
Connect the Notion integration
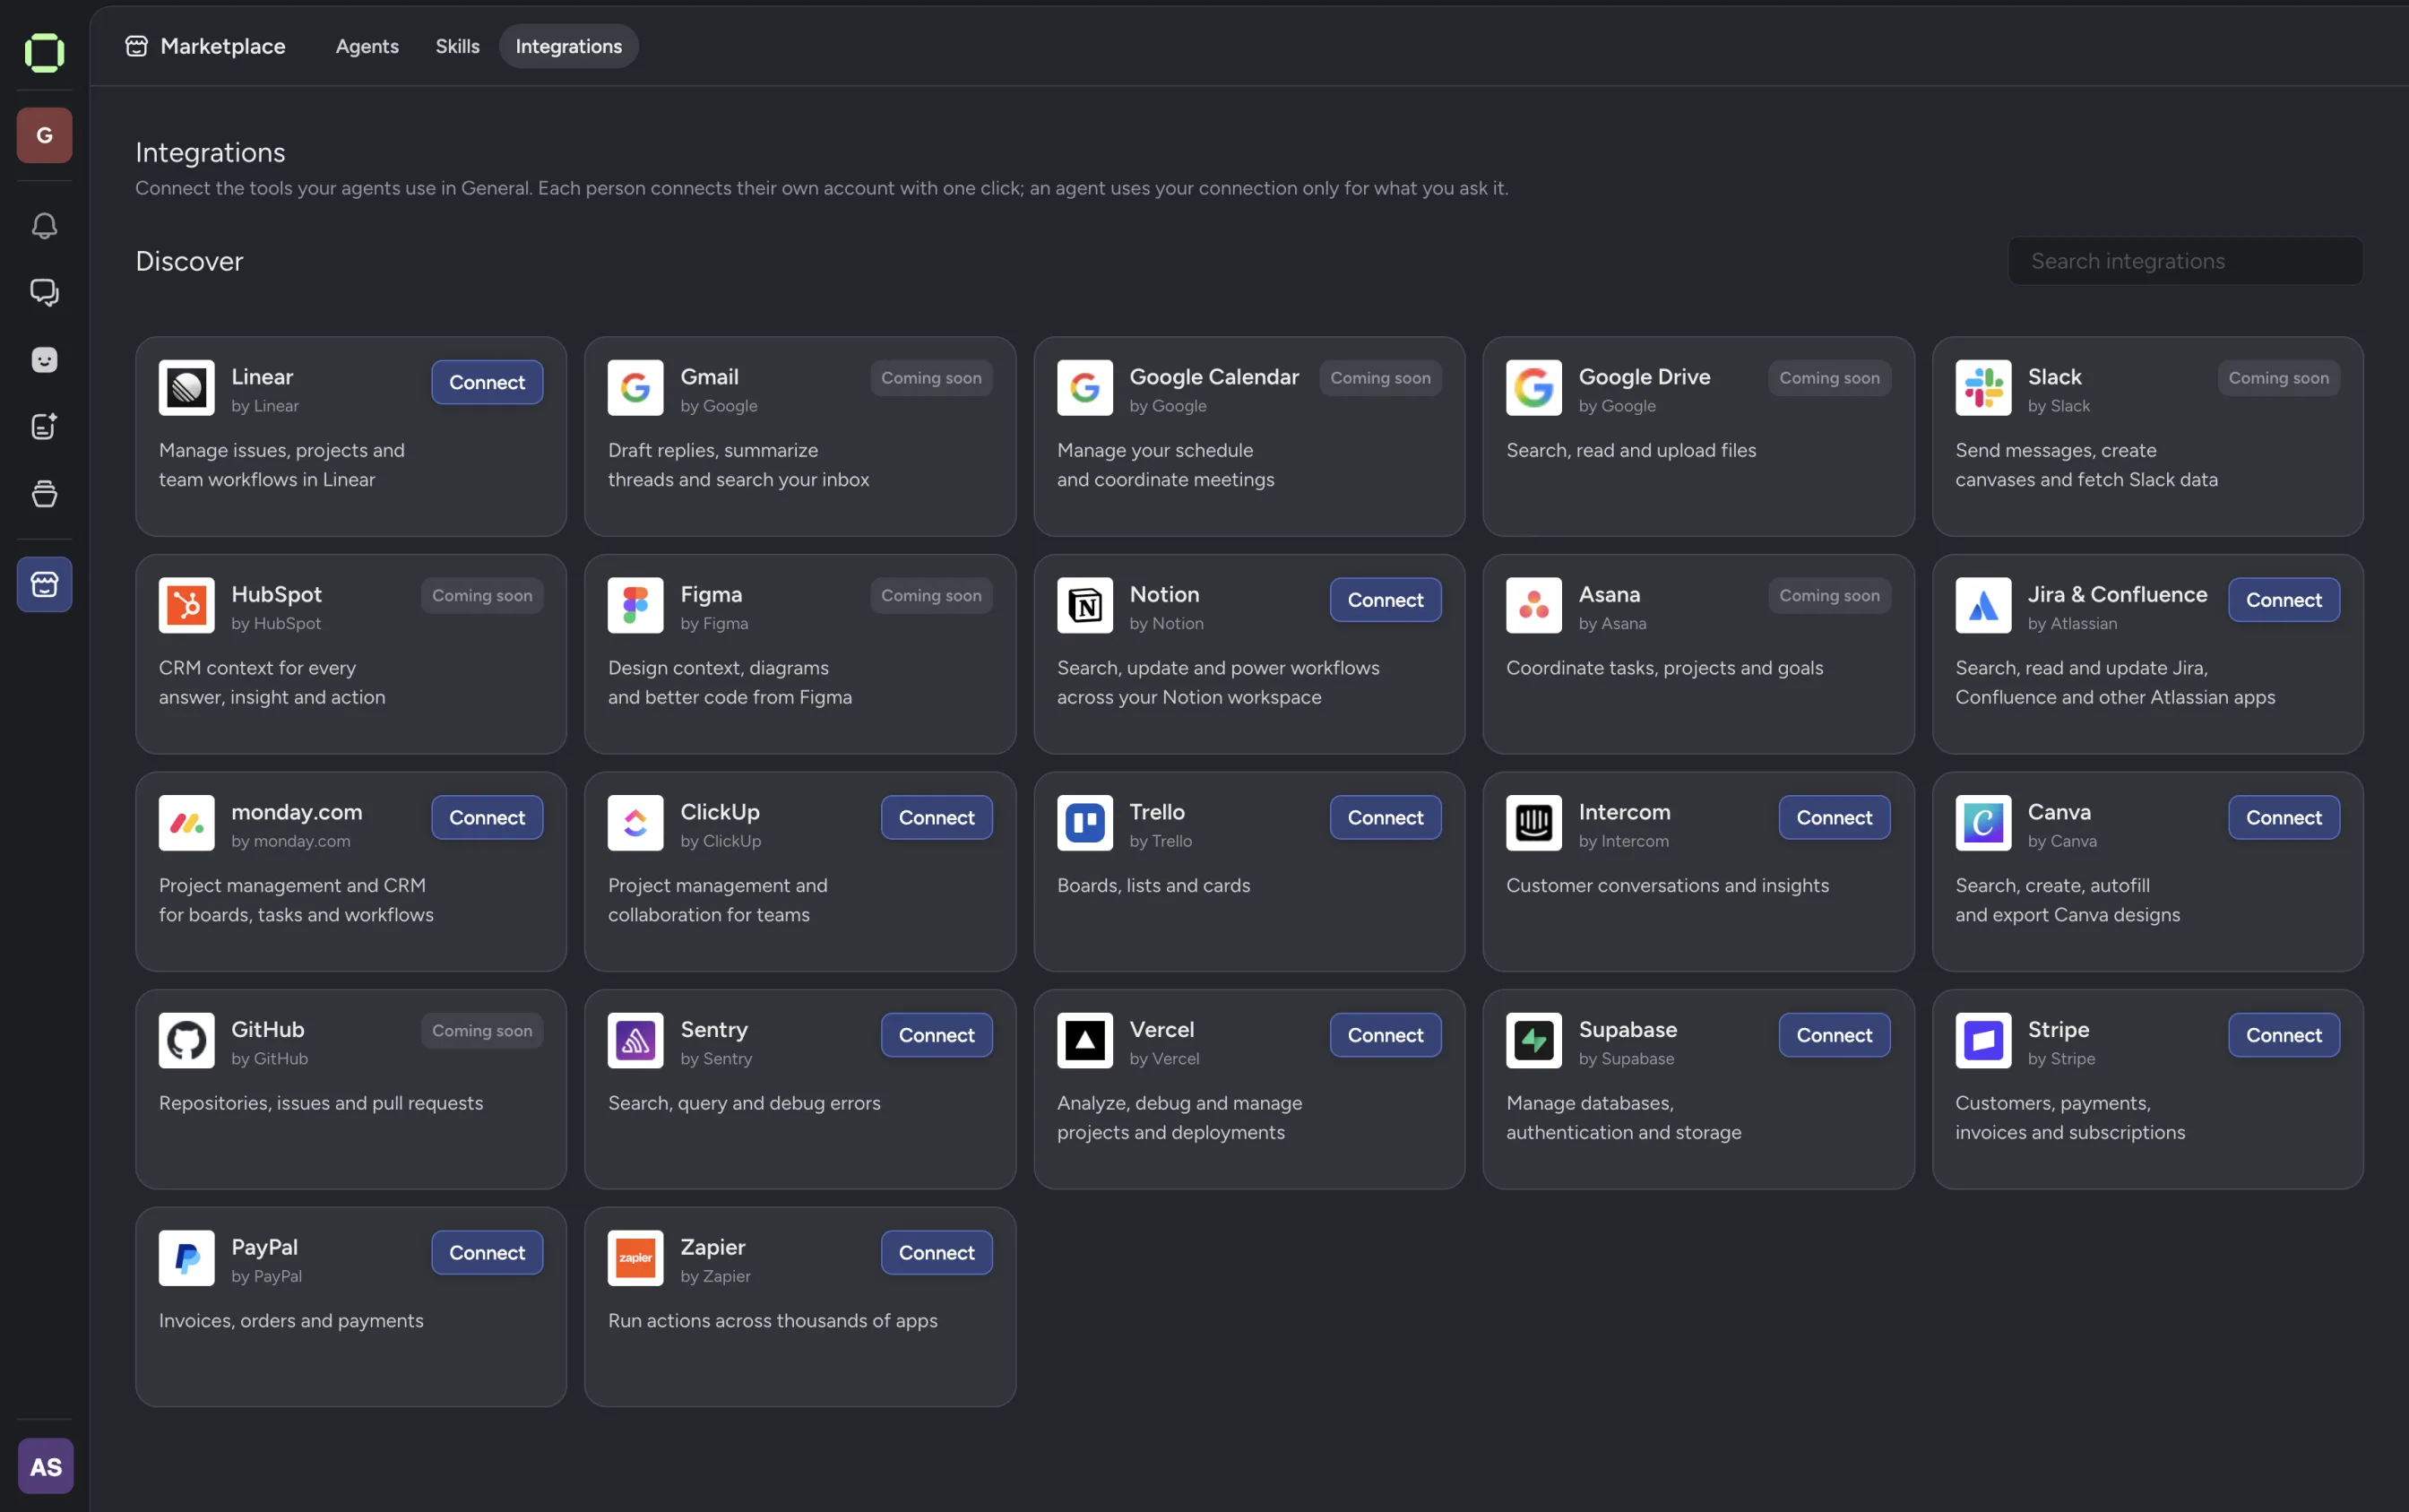click(1385, 599)
